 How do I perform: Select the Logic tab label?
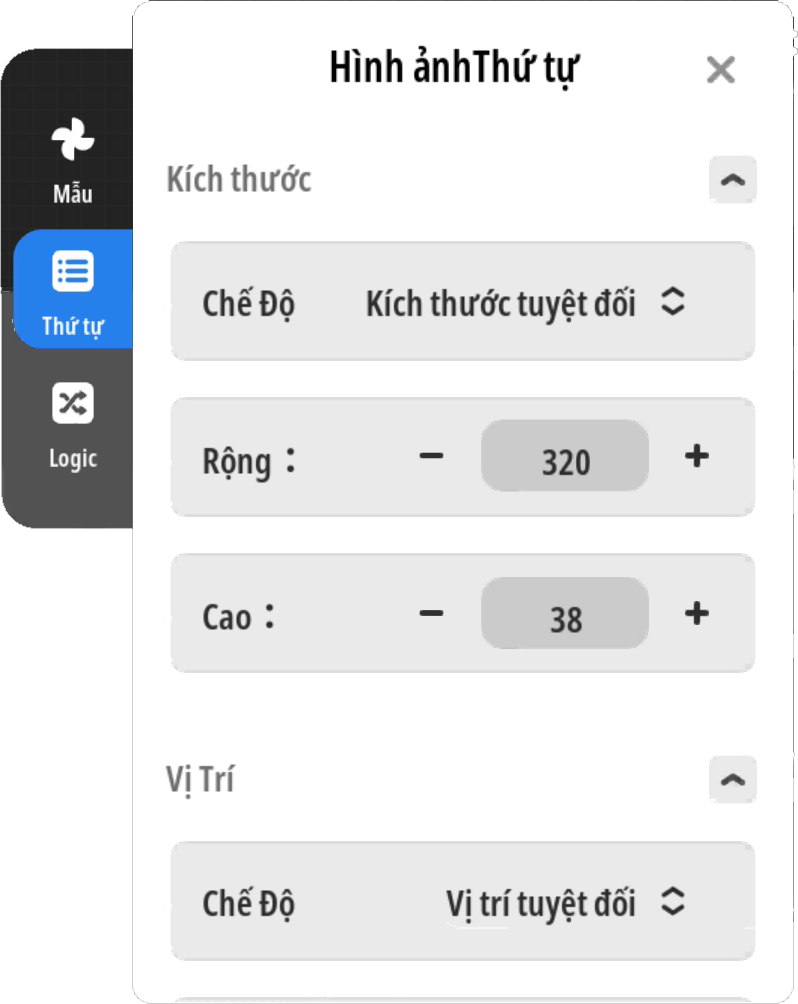pyautogui.click(x=73, y=458)
